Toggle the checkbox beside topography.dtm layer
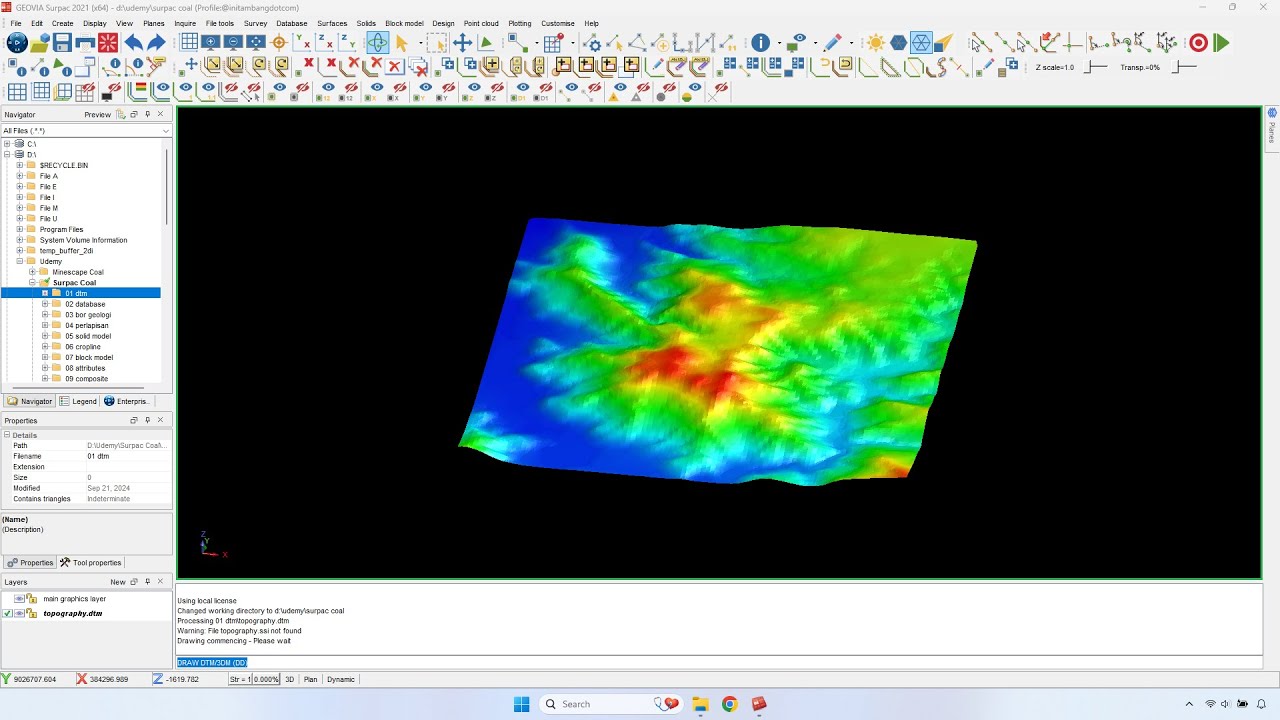Viewport: 1280px width, 720px height. click(x=8, y=613)
